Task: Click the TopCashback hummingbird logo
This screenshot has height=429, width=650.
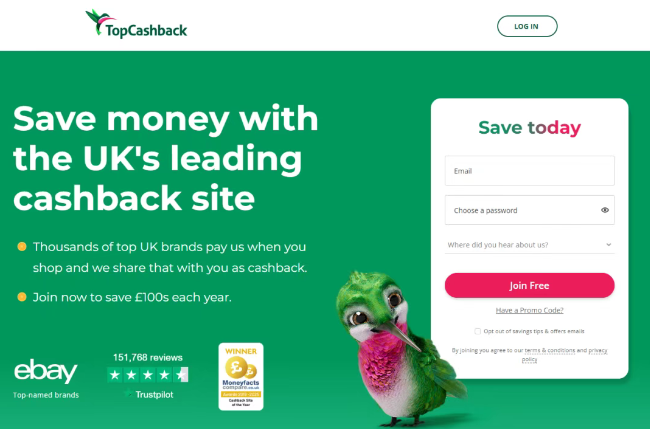Action: [136, 24]
